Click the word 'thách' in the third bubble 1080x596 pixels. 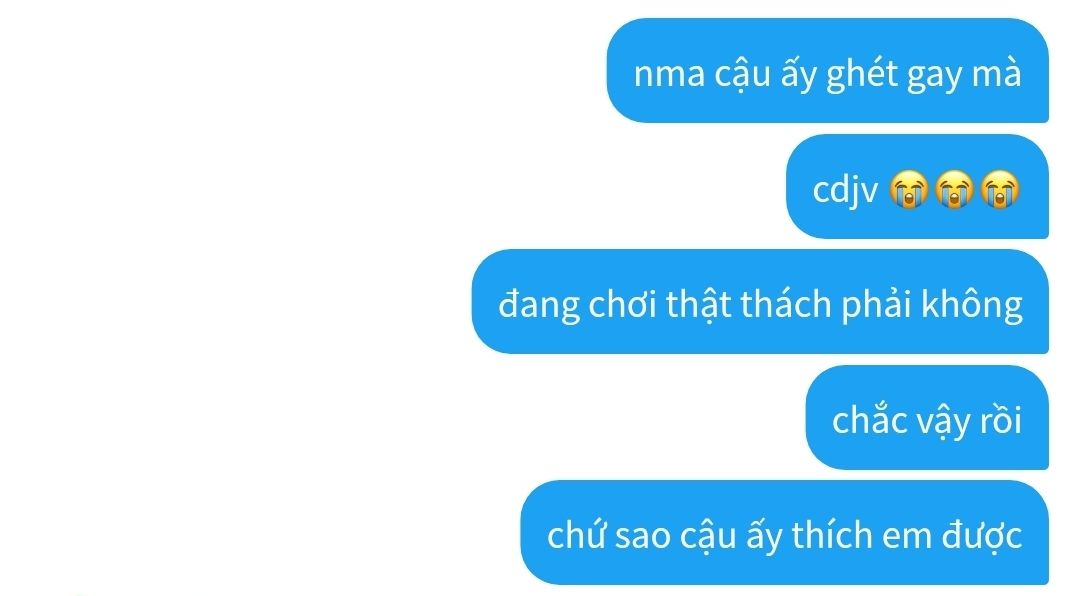tap(786, 302)
